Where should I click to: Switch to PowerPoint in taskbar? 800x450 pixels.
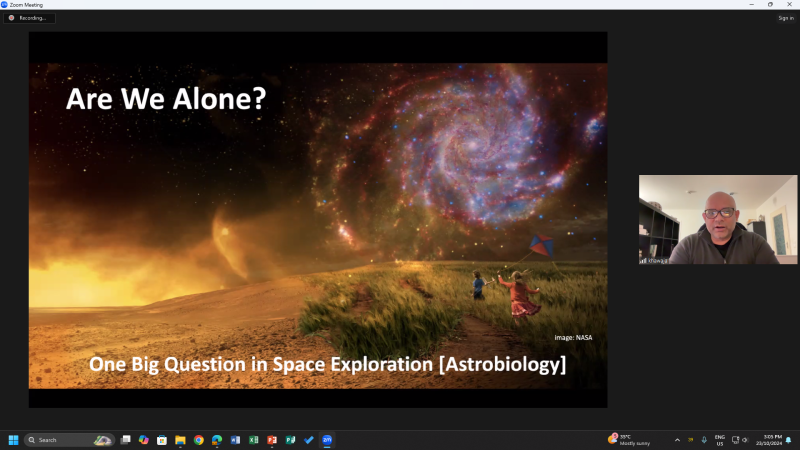(272, 440)
